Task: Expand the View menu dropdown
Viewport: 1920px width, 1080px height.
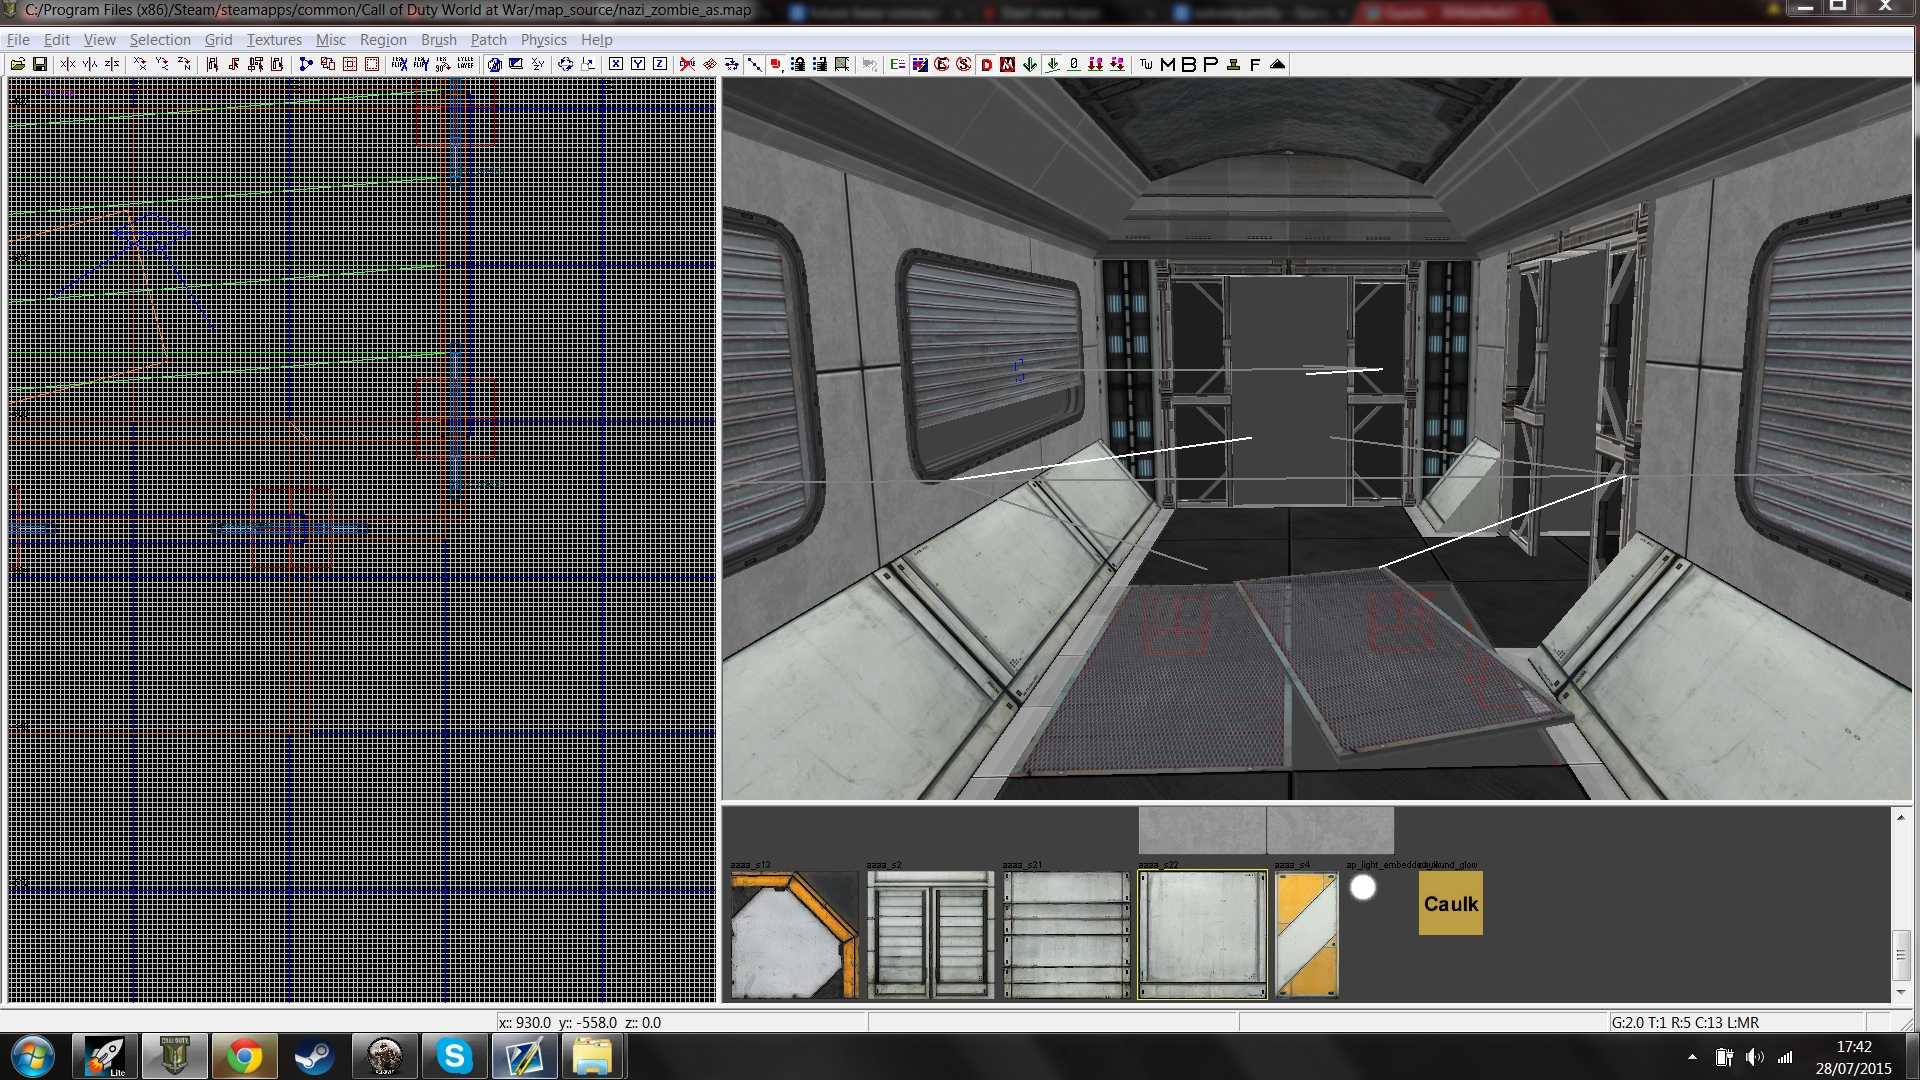Action: click(99, 40)
